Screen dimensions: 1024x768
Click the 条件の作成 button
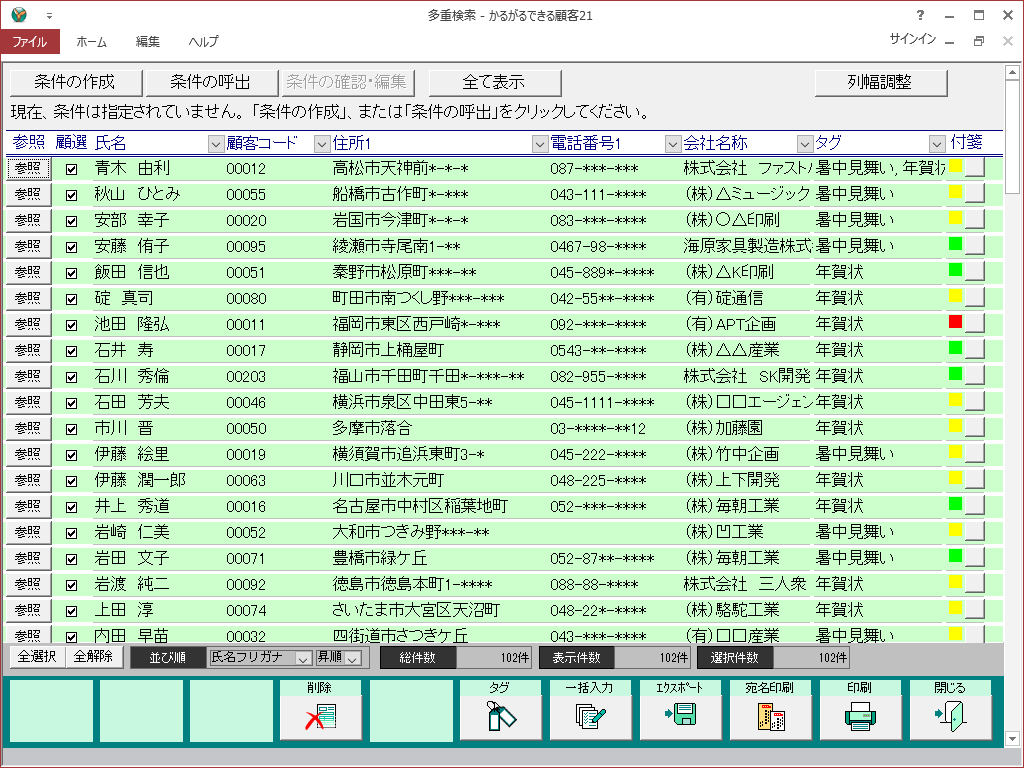[75, 82]
